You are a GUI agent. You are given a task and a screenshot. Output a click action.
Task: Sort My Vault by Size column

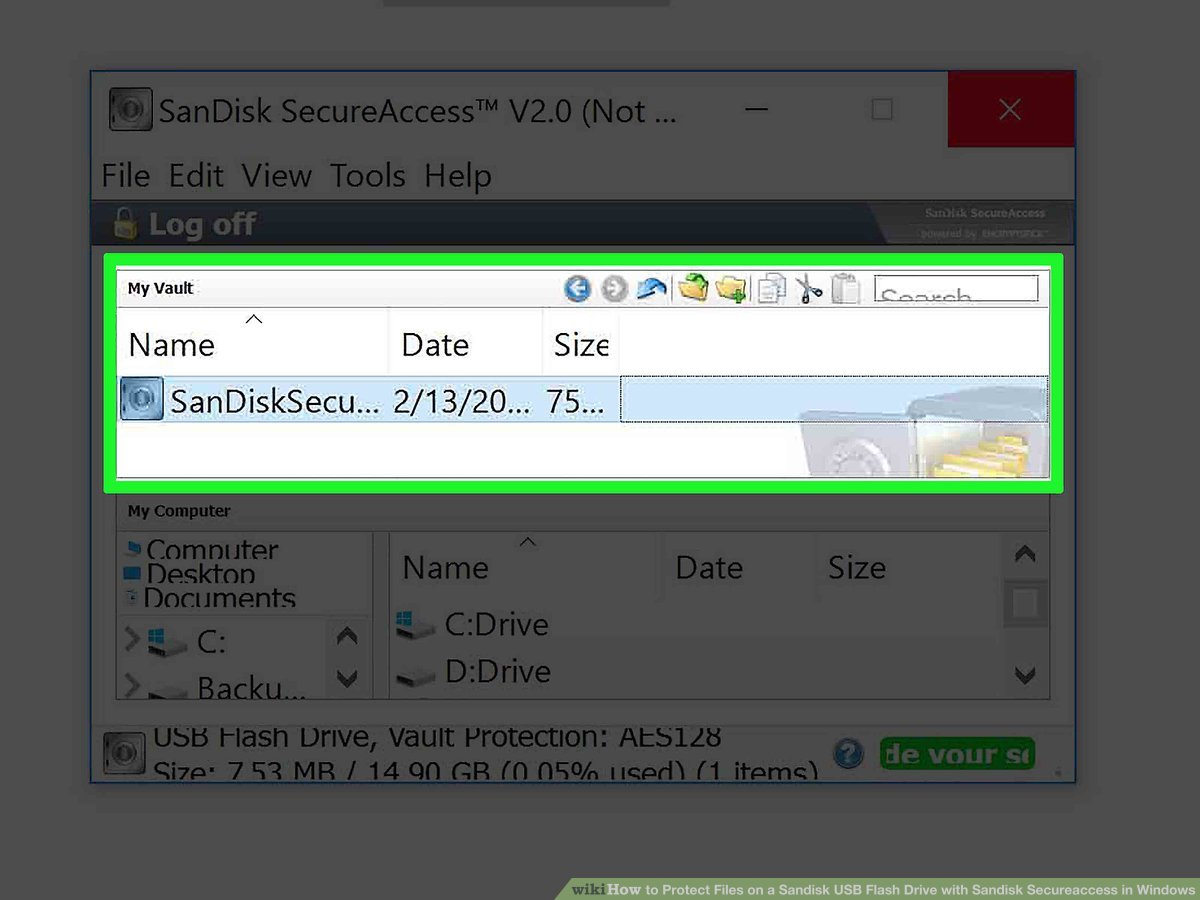point(581,344)
